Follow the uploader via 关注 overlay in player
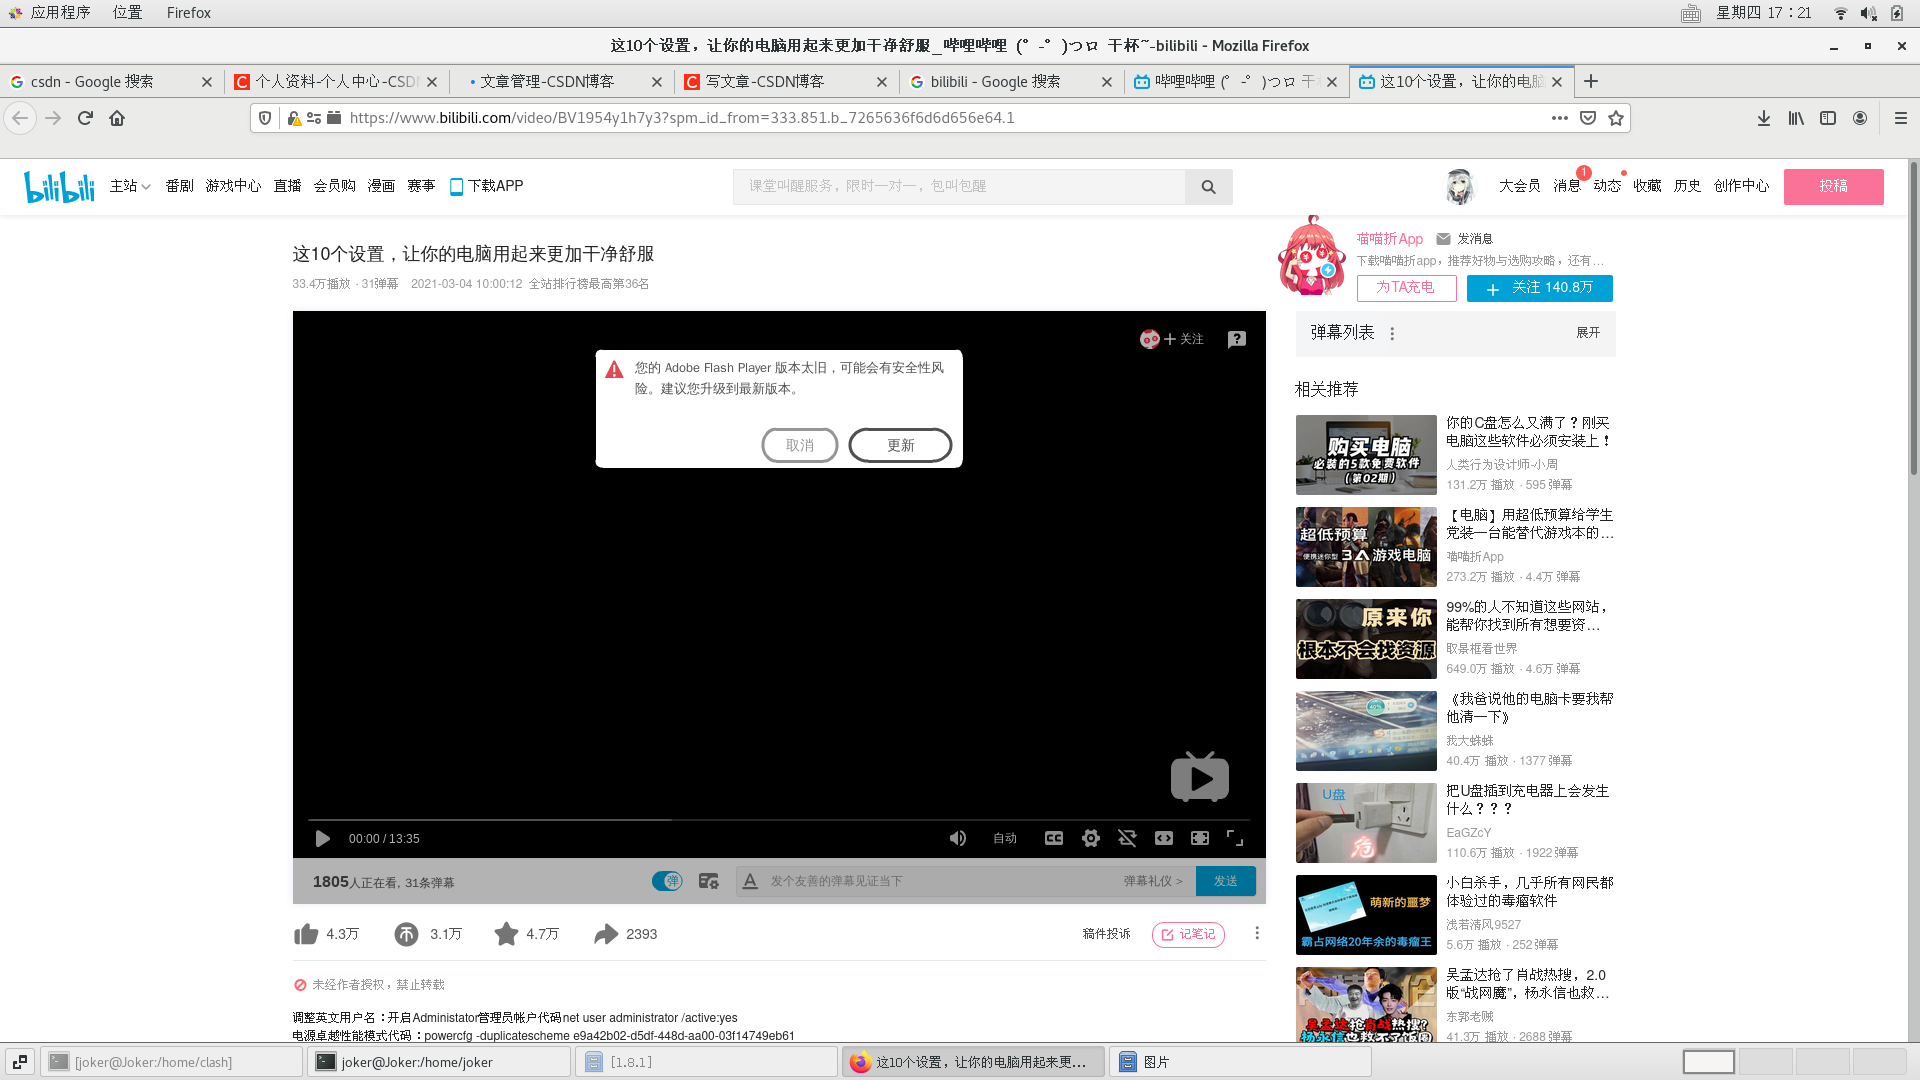This screenshot has width=1920, height=1080. click(1172, 339)
